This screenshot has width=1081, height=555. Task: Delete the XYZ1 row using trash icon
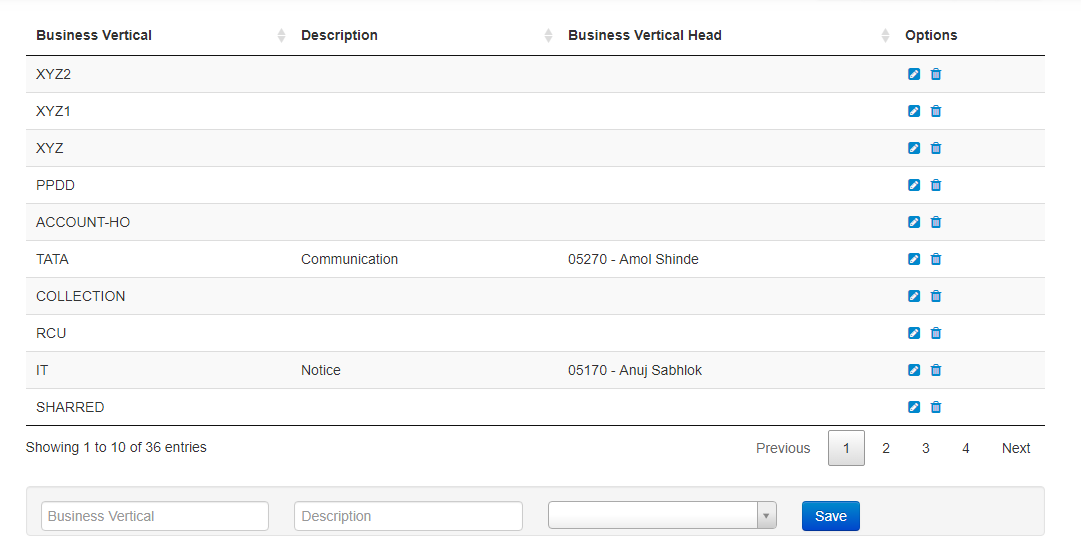pos(936,111)
